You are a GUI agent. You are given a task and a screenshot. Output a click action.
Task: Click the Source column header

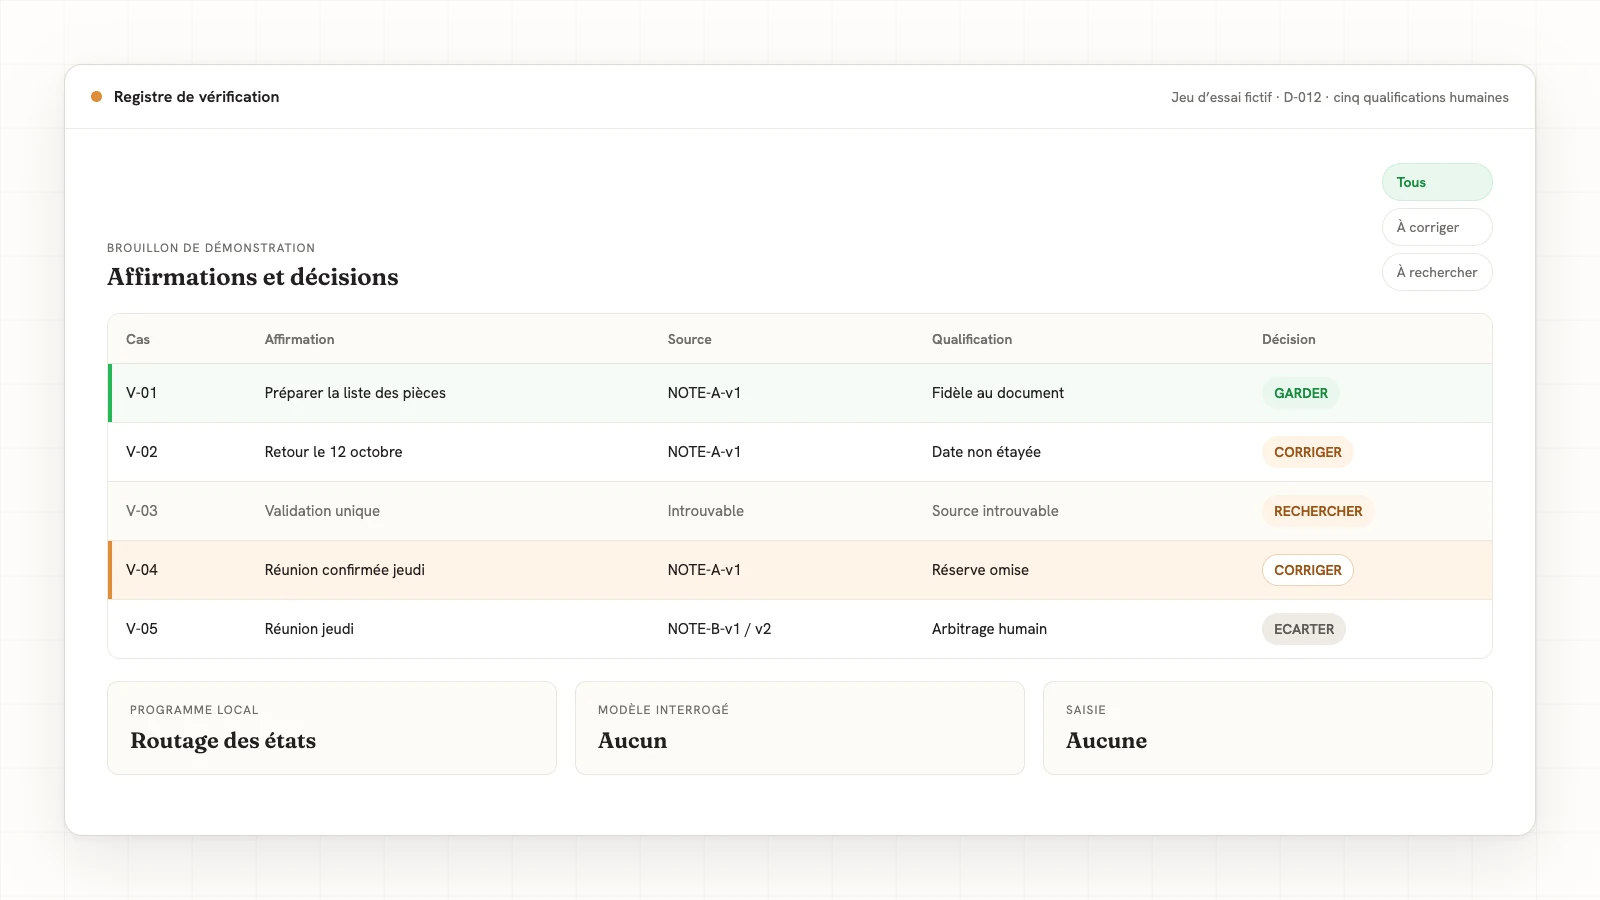[690, 339]
